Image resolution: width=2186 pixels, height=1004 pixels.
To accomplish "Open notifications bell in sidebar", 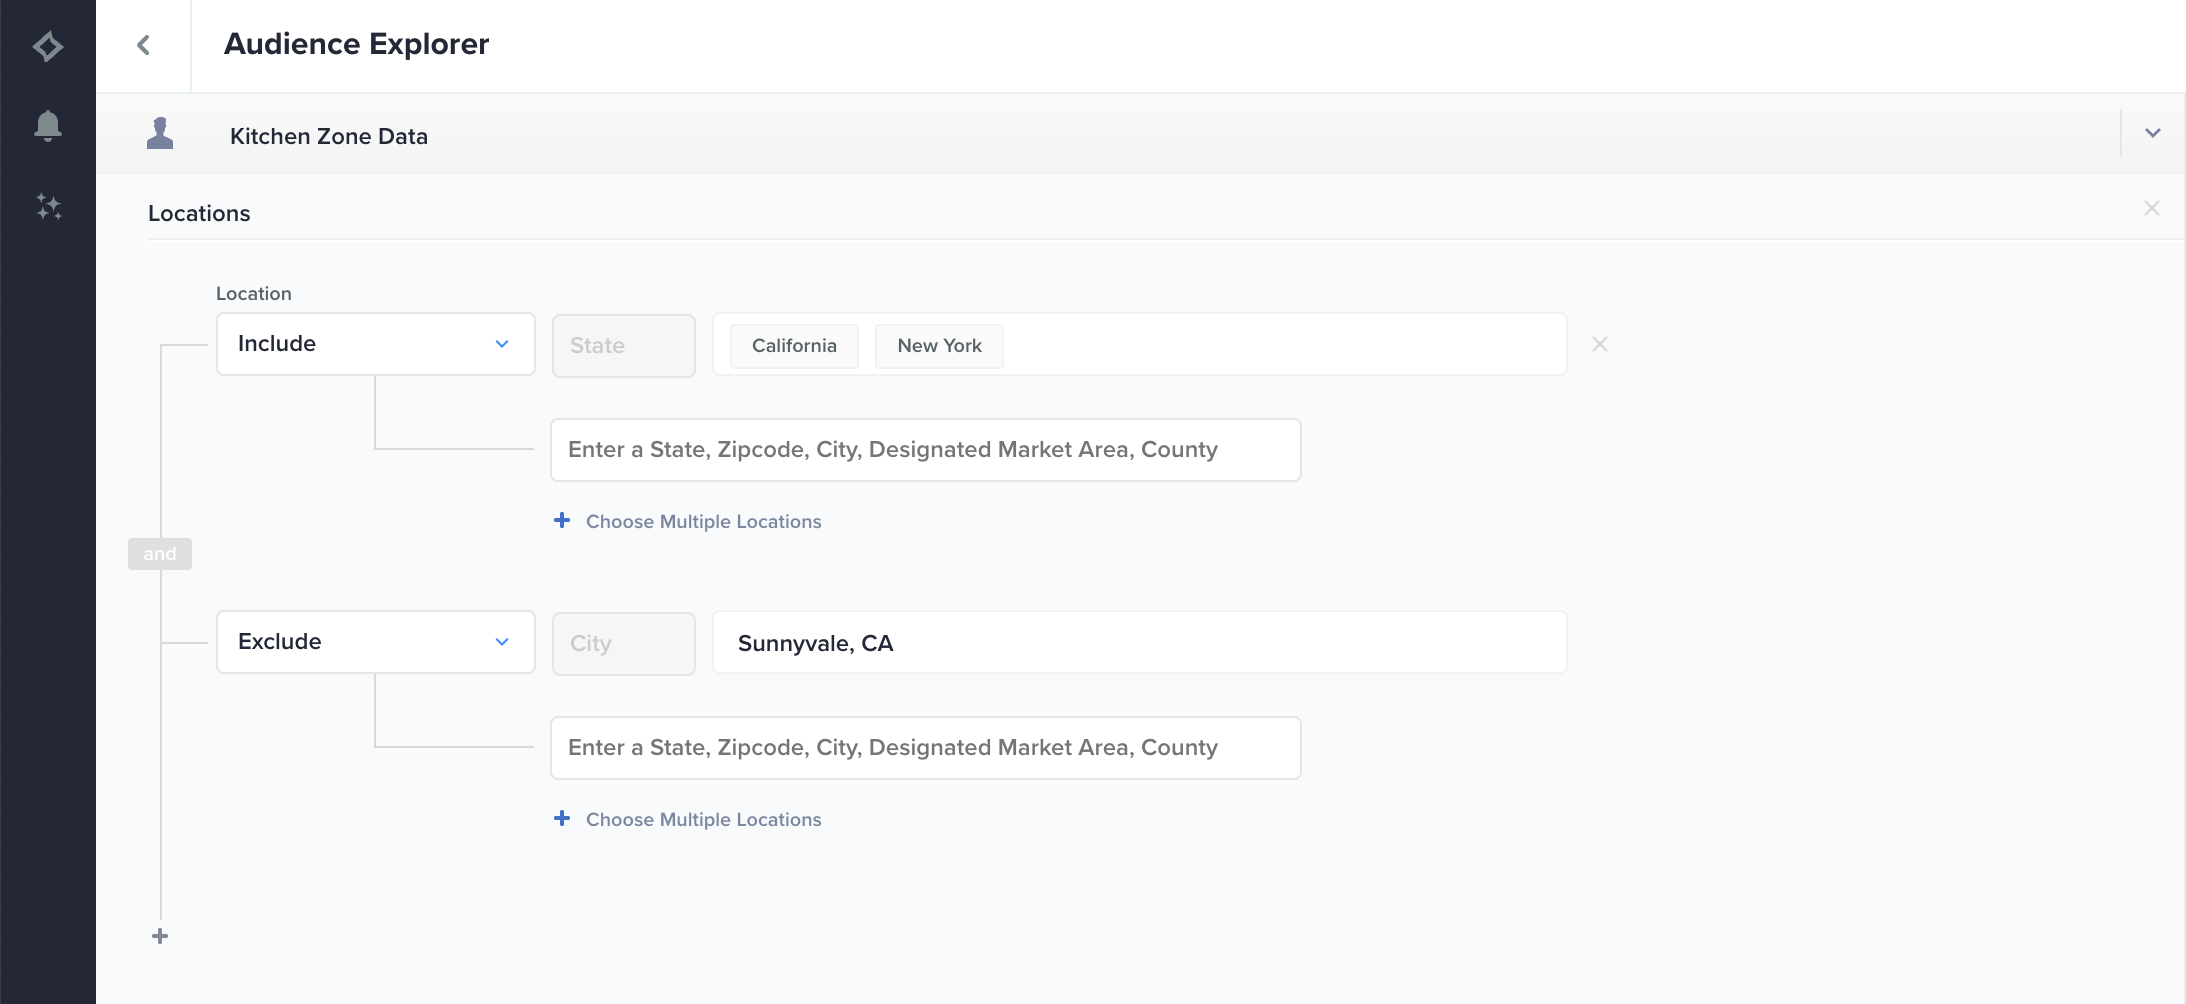I will pyautogui.click(x=47, y=126).
